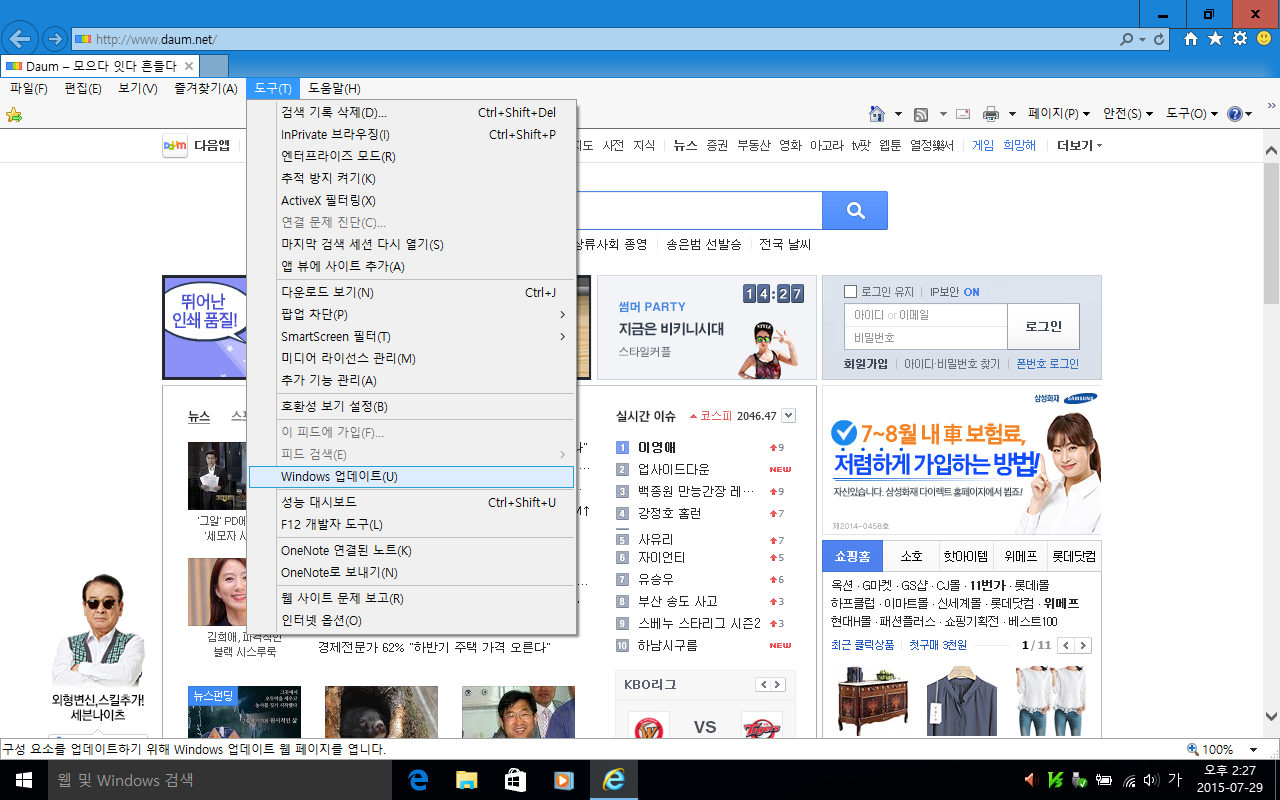
Task: Click the Windows Start button
Action: tap(24, 780)
